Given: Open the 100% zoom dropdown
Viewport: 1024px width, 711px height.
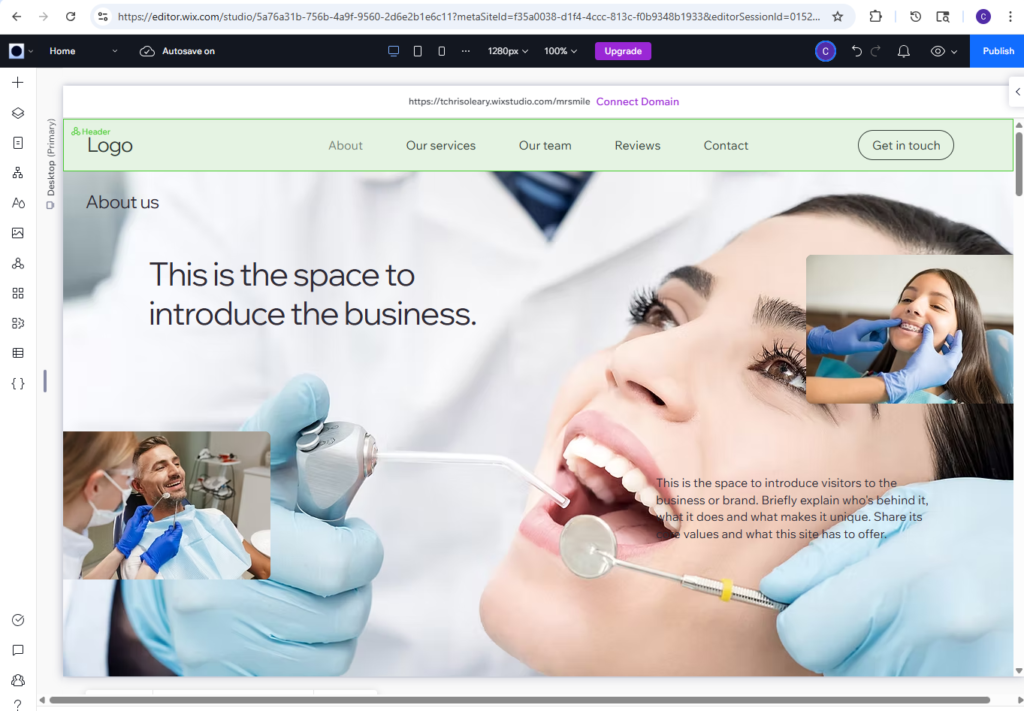Looking at the screenshot, I should 560,51.
